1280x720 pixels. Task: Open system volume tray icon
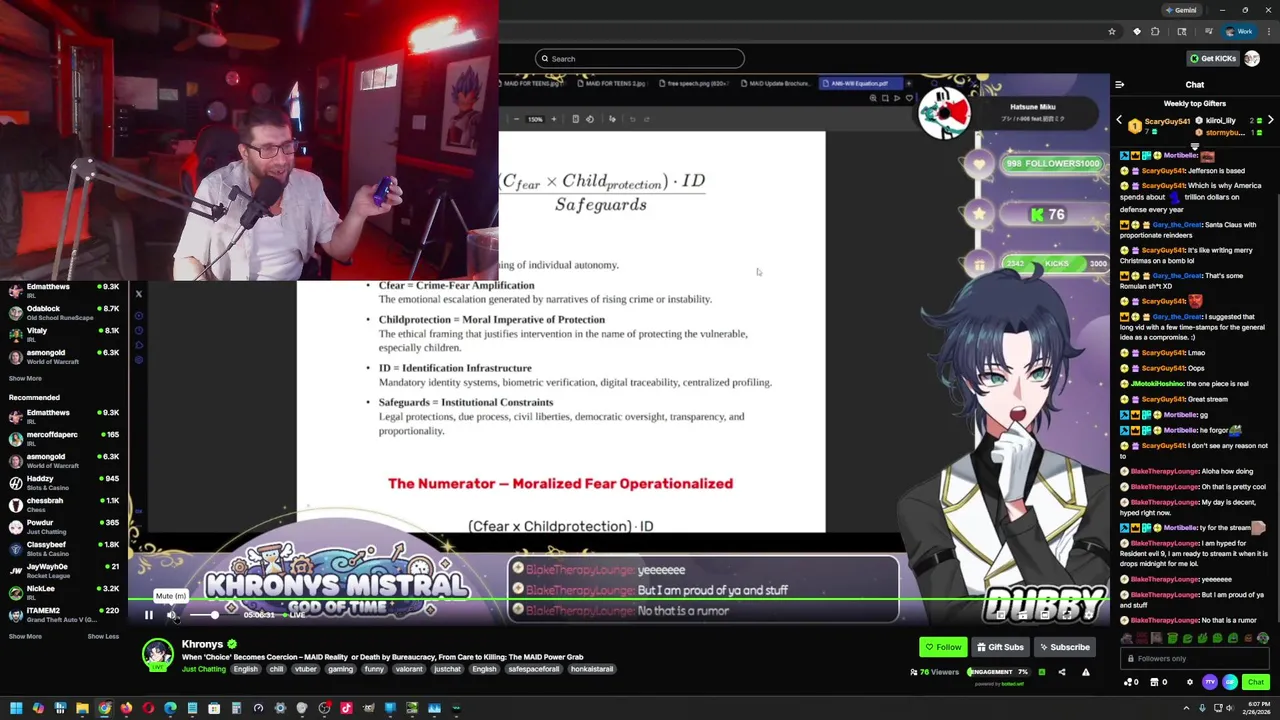tap(1230, 708)
